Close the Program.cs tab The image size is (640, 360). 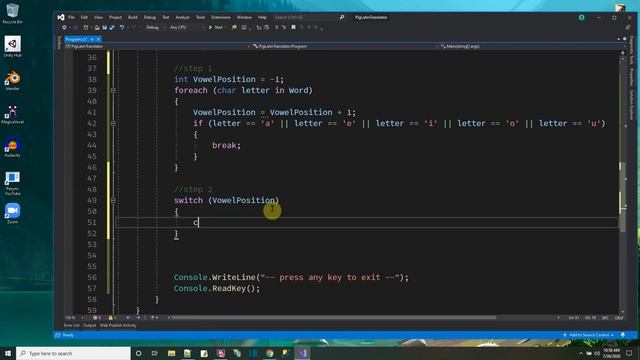coord(98,39)
